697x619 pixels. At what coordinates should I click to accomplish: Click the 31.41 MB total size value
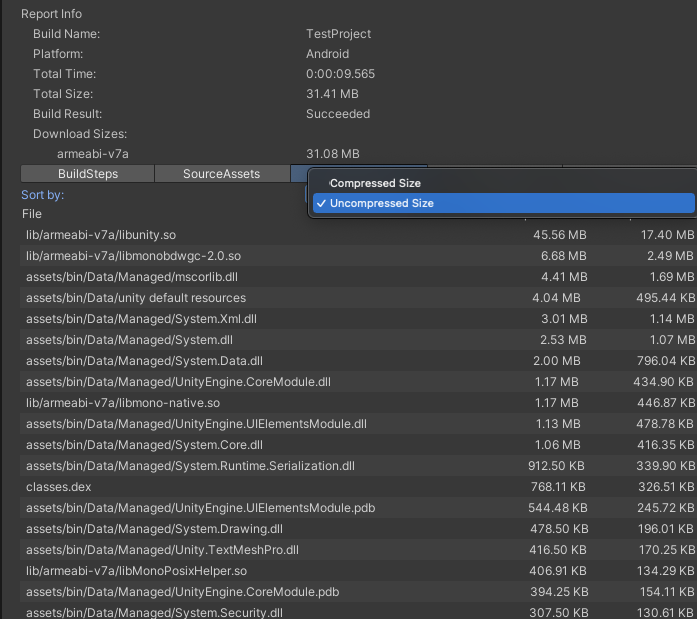[x=332, y=94]
